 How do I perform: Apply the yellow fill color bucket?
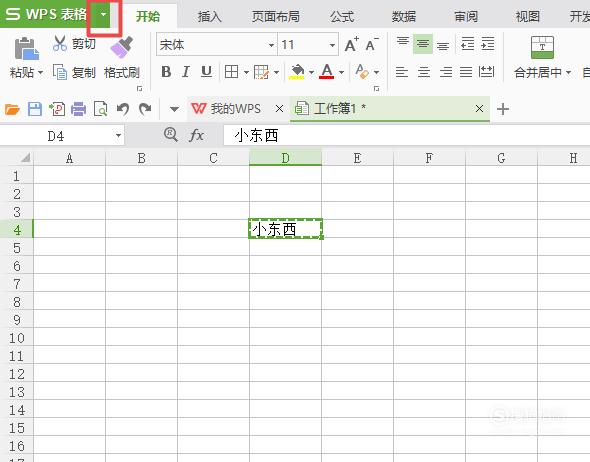click(297, 72)
